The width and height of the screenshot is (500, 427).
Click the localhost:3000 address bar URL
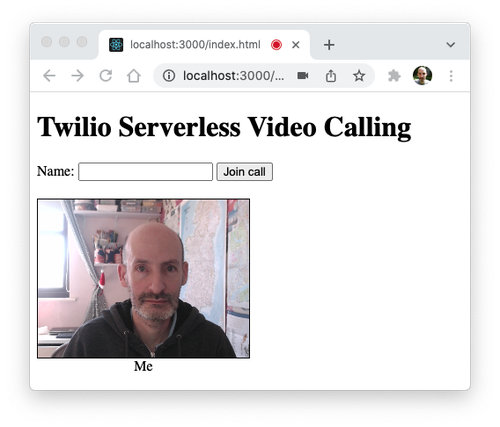[x=233, y=76]
